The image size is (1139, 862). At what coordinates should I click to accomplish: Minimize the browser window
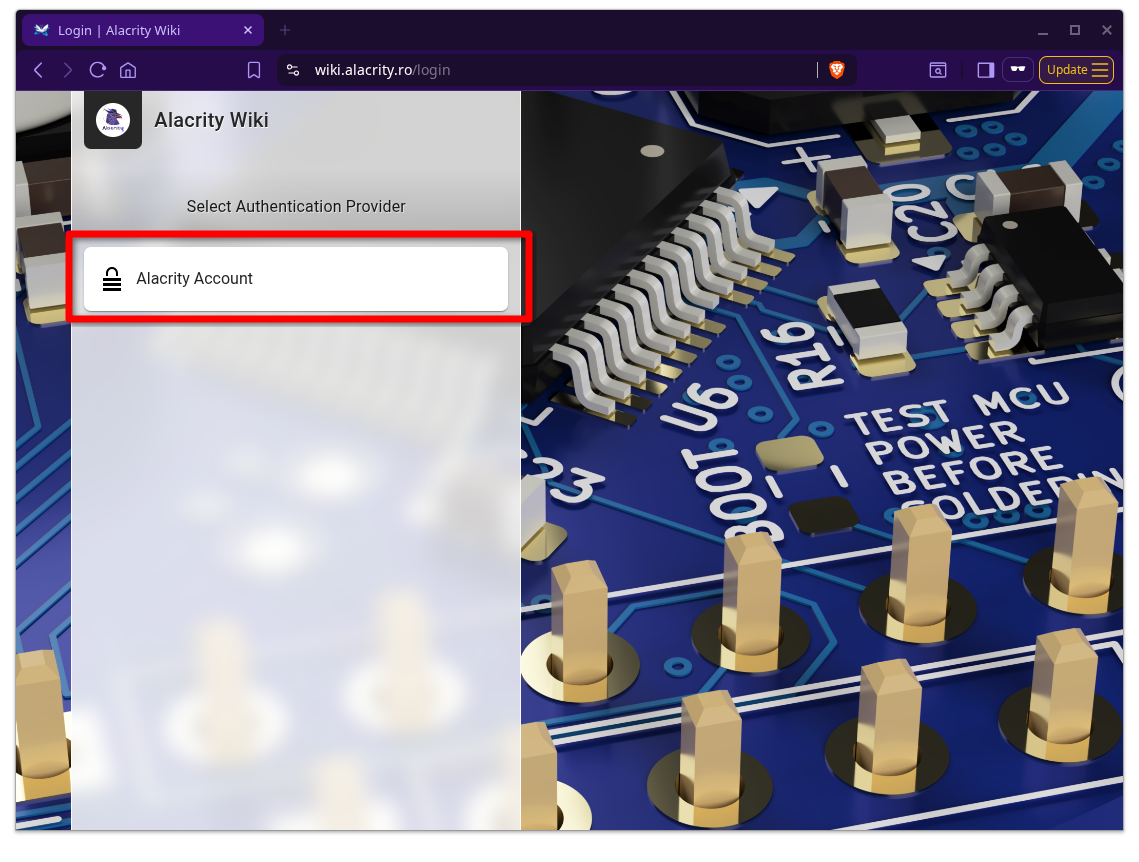point(1042,31)
